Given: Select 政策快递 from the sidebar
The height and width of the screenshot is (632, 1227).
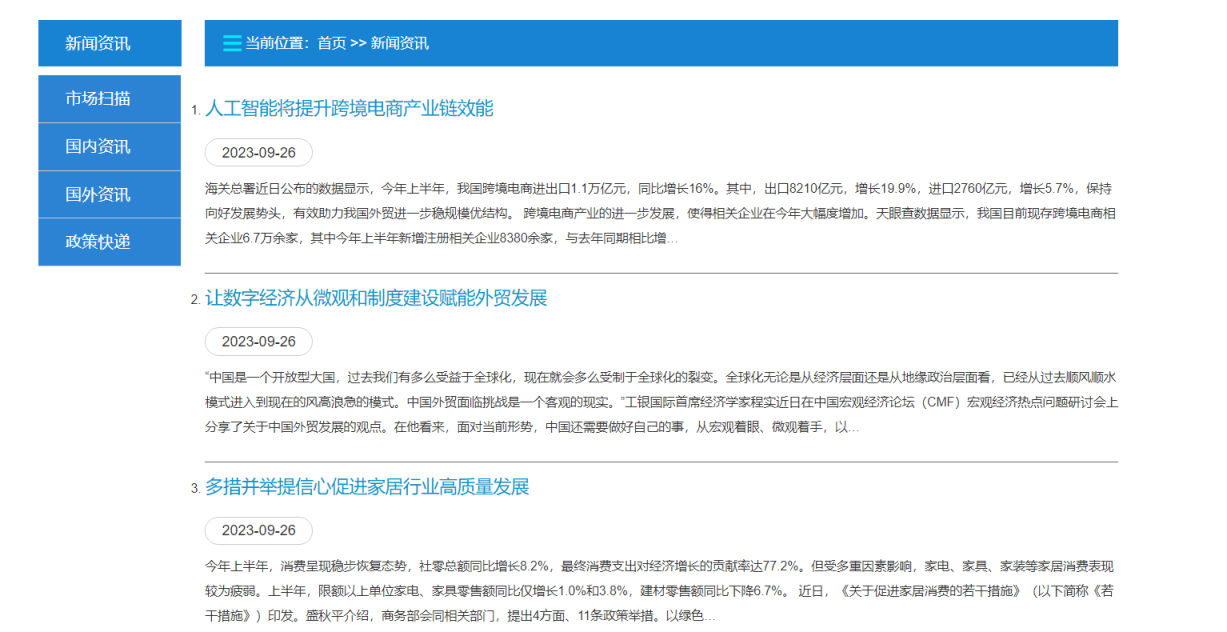Looking at the screenshot, I should [x=98, y=242].
